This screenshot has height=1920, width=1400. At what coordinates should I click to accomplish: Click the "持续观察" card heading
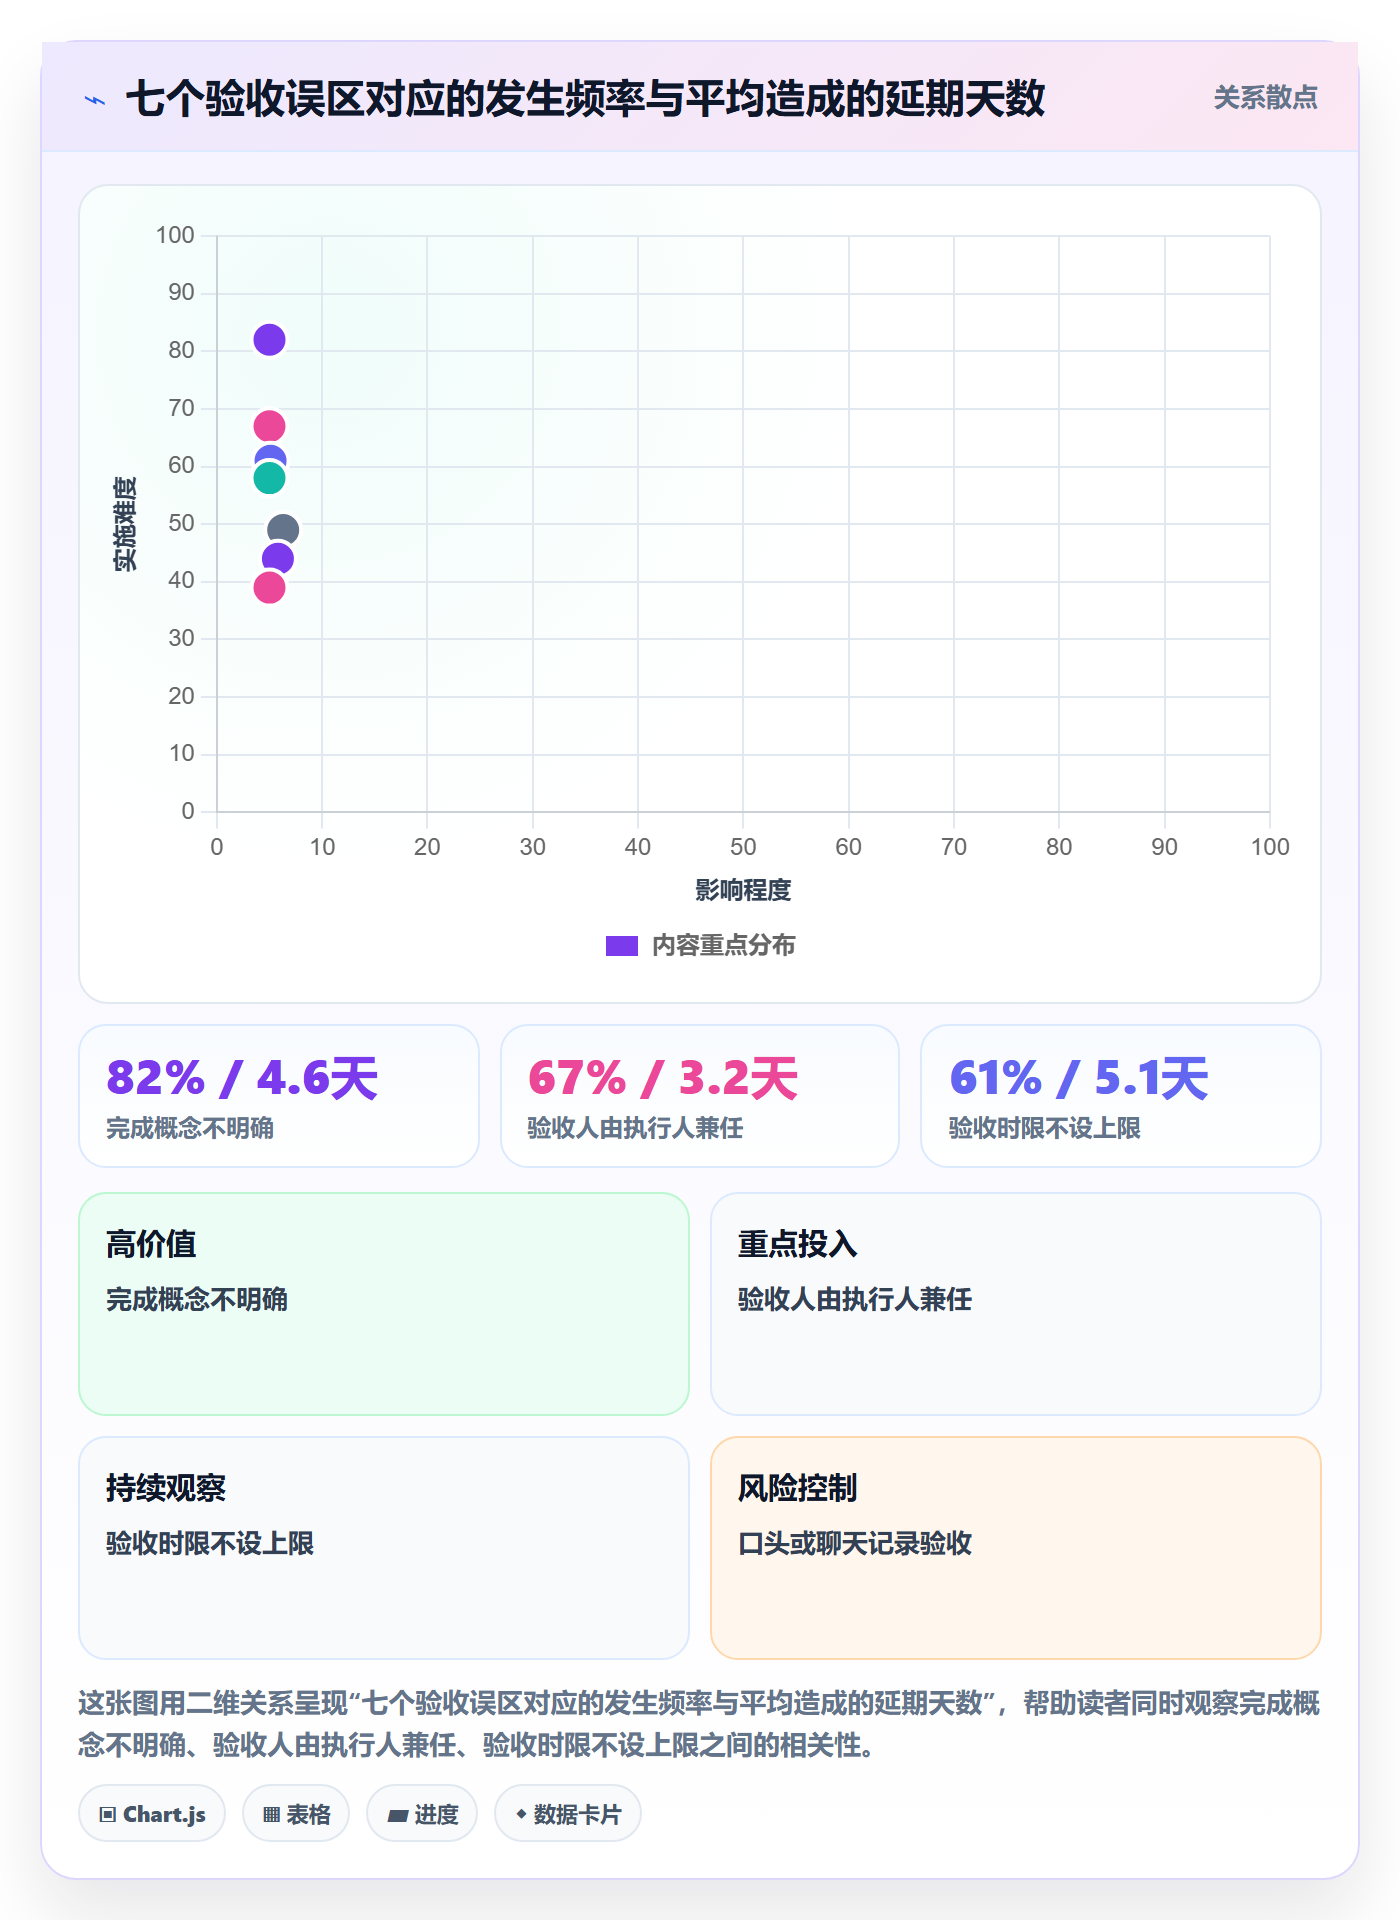pos(166,1488)
